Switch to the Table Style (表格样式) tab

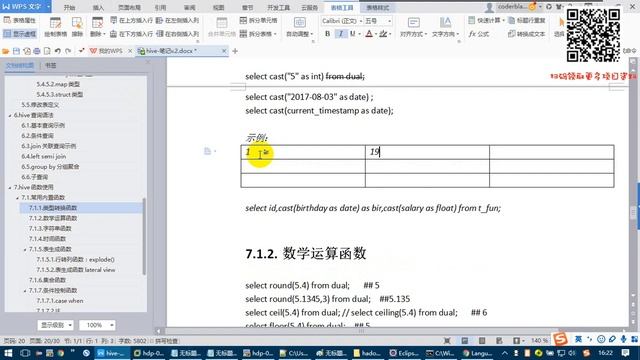[378, 7]
